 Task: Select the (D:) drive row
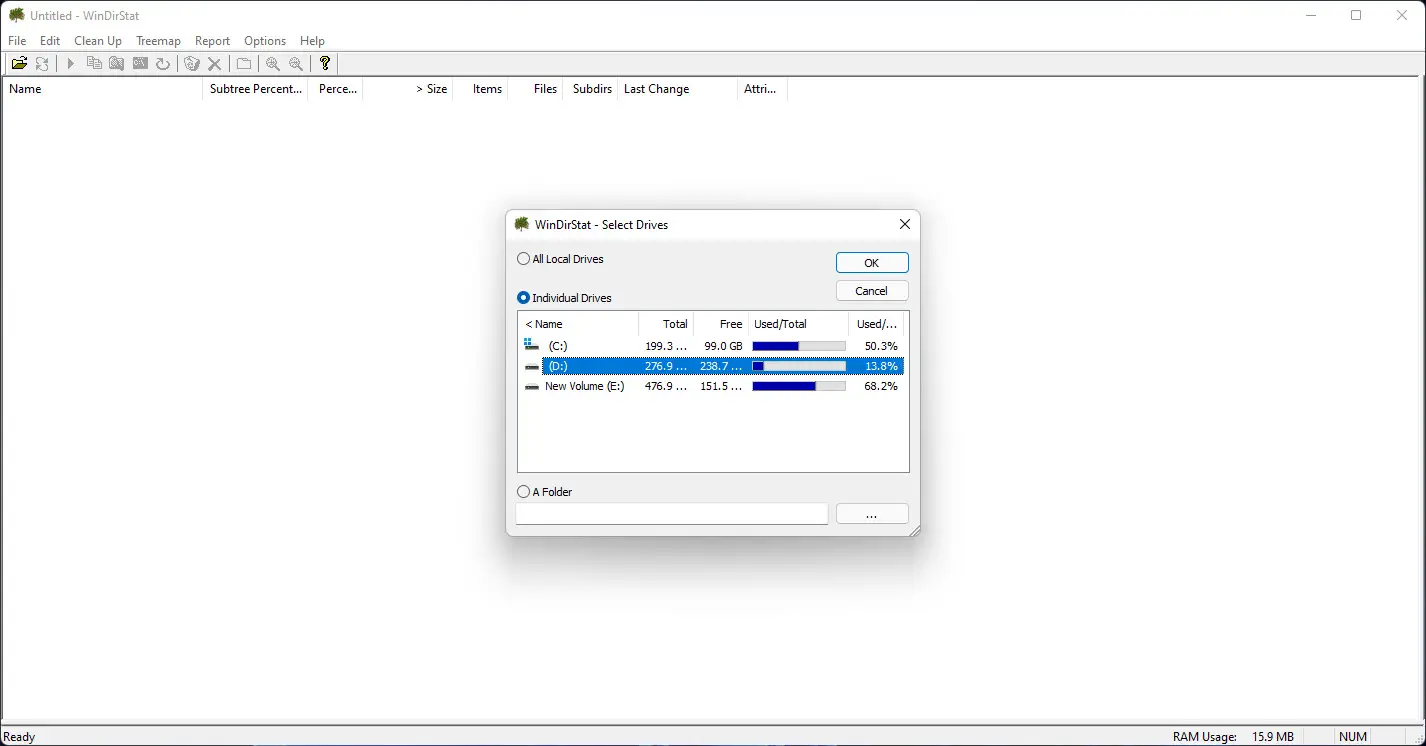(x=713, y=366)
